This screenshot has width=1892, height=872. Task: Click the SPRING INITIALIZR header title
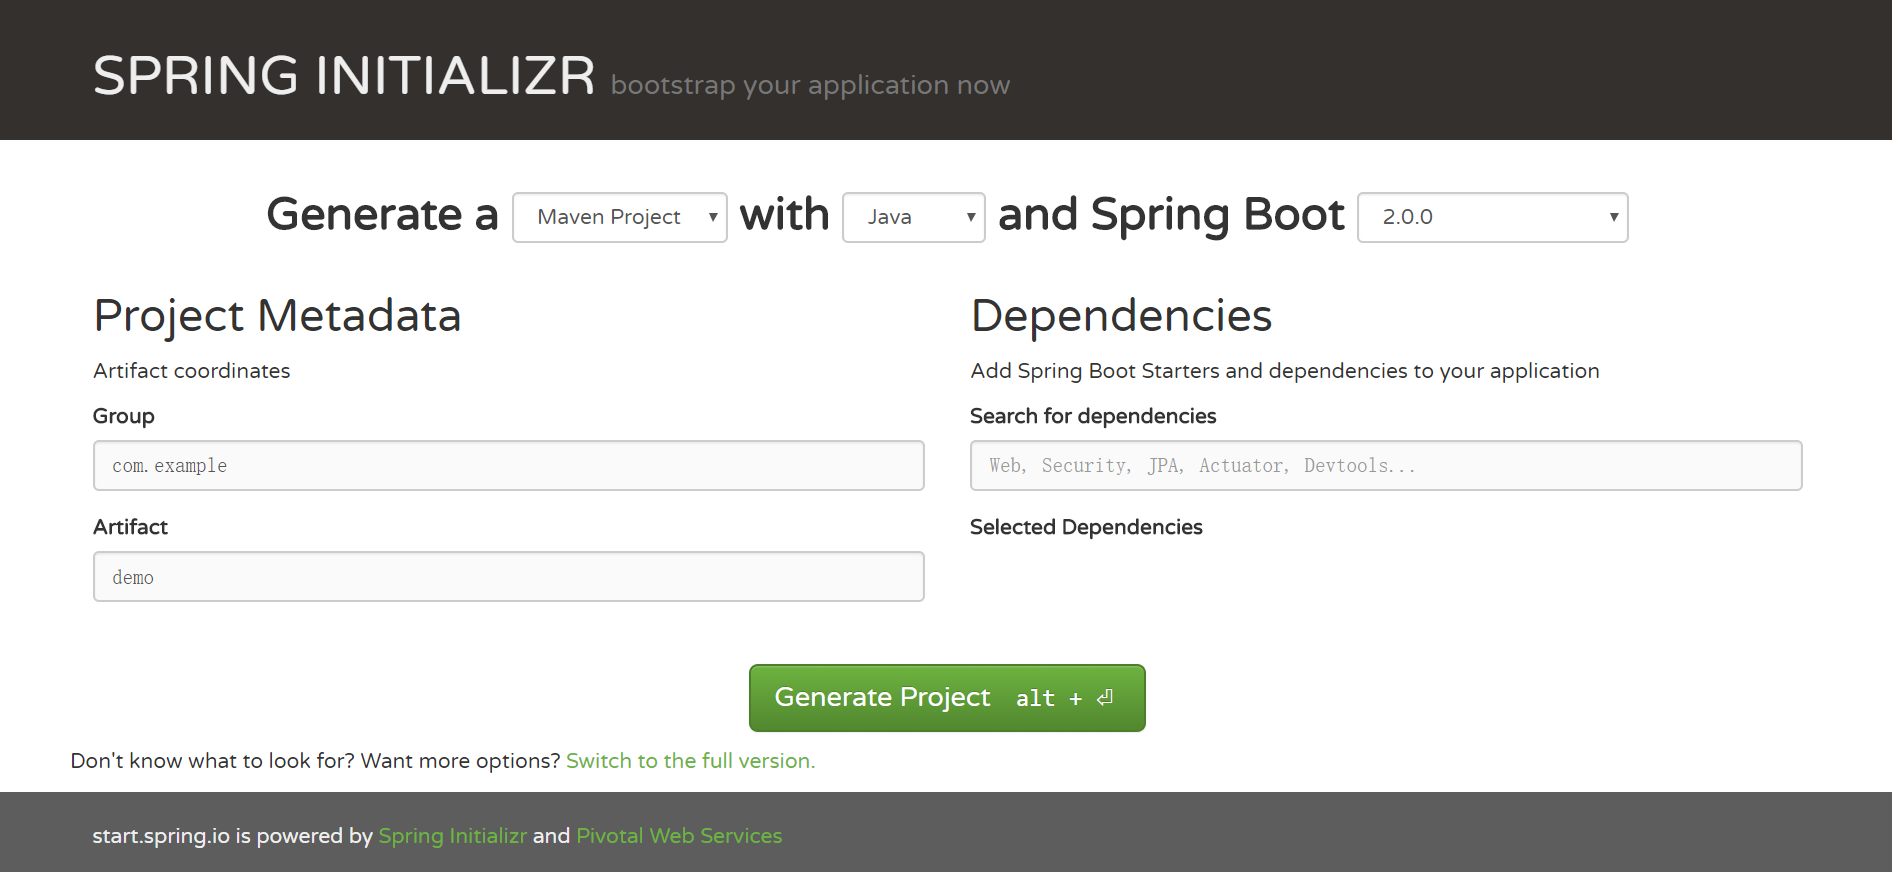pos(344,76)
